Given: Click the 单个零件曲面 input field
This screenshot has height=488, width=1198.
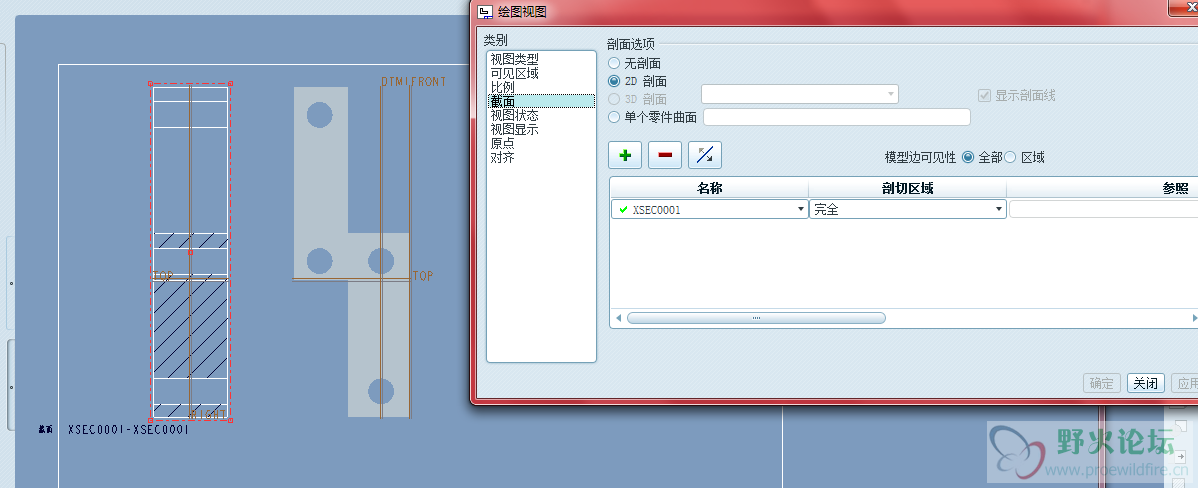Looking at the screenshot, I should [x=837, y=117].
